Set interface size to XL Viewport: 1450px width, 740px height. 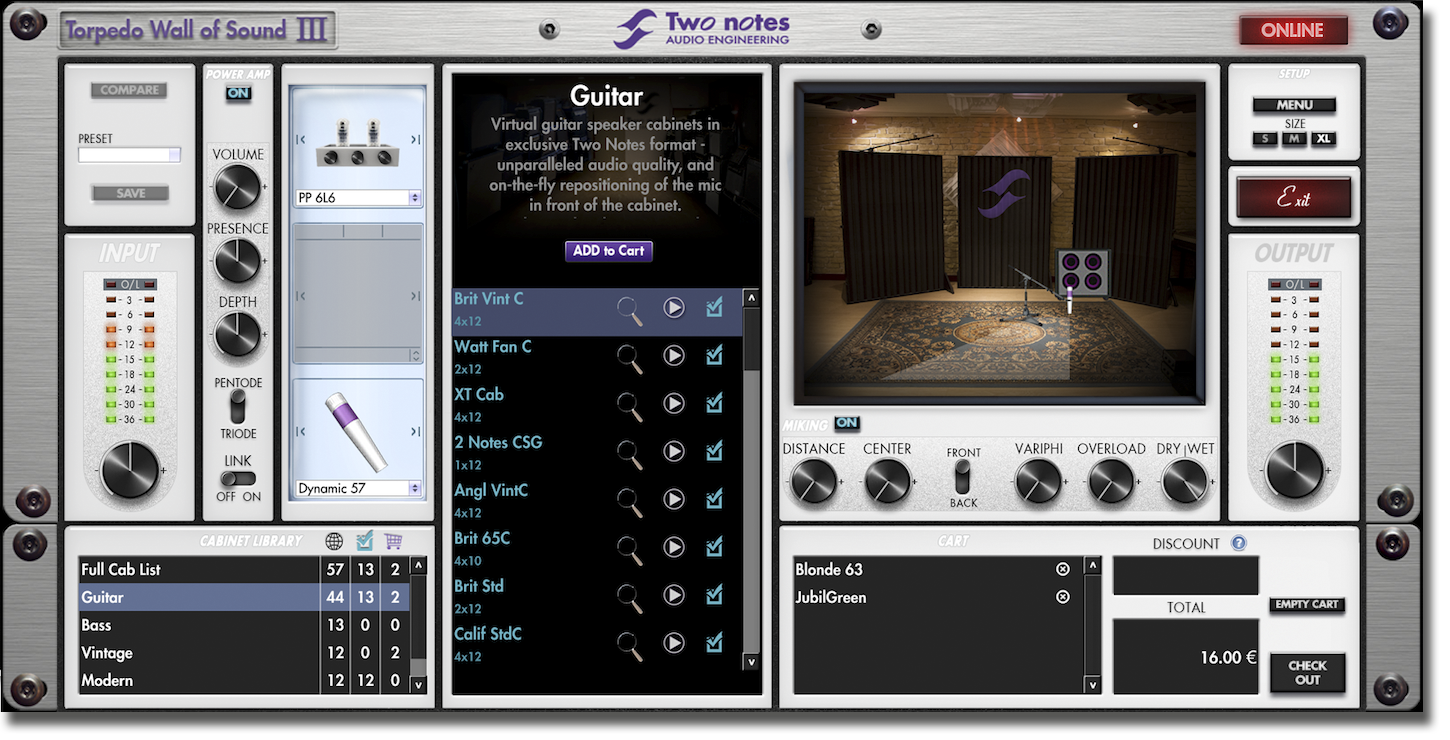point(1324,139)
